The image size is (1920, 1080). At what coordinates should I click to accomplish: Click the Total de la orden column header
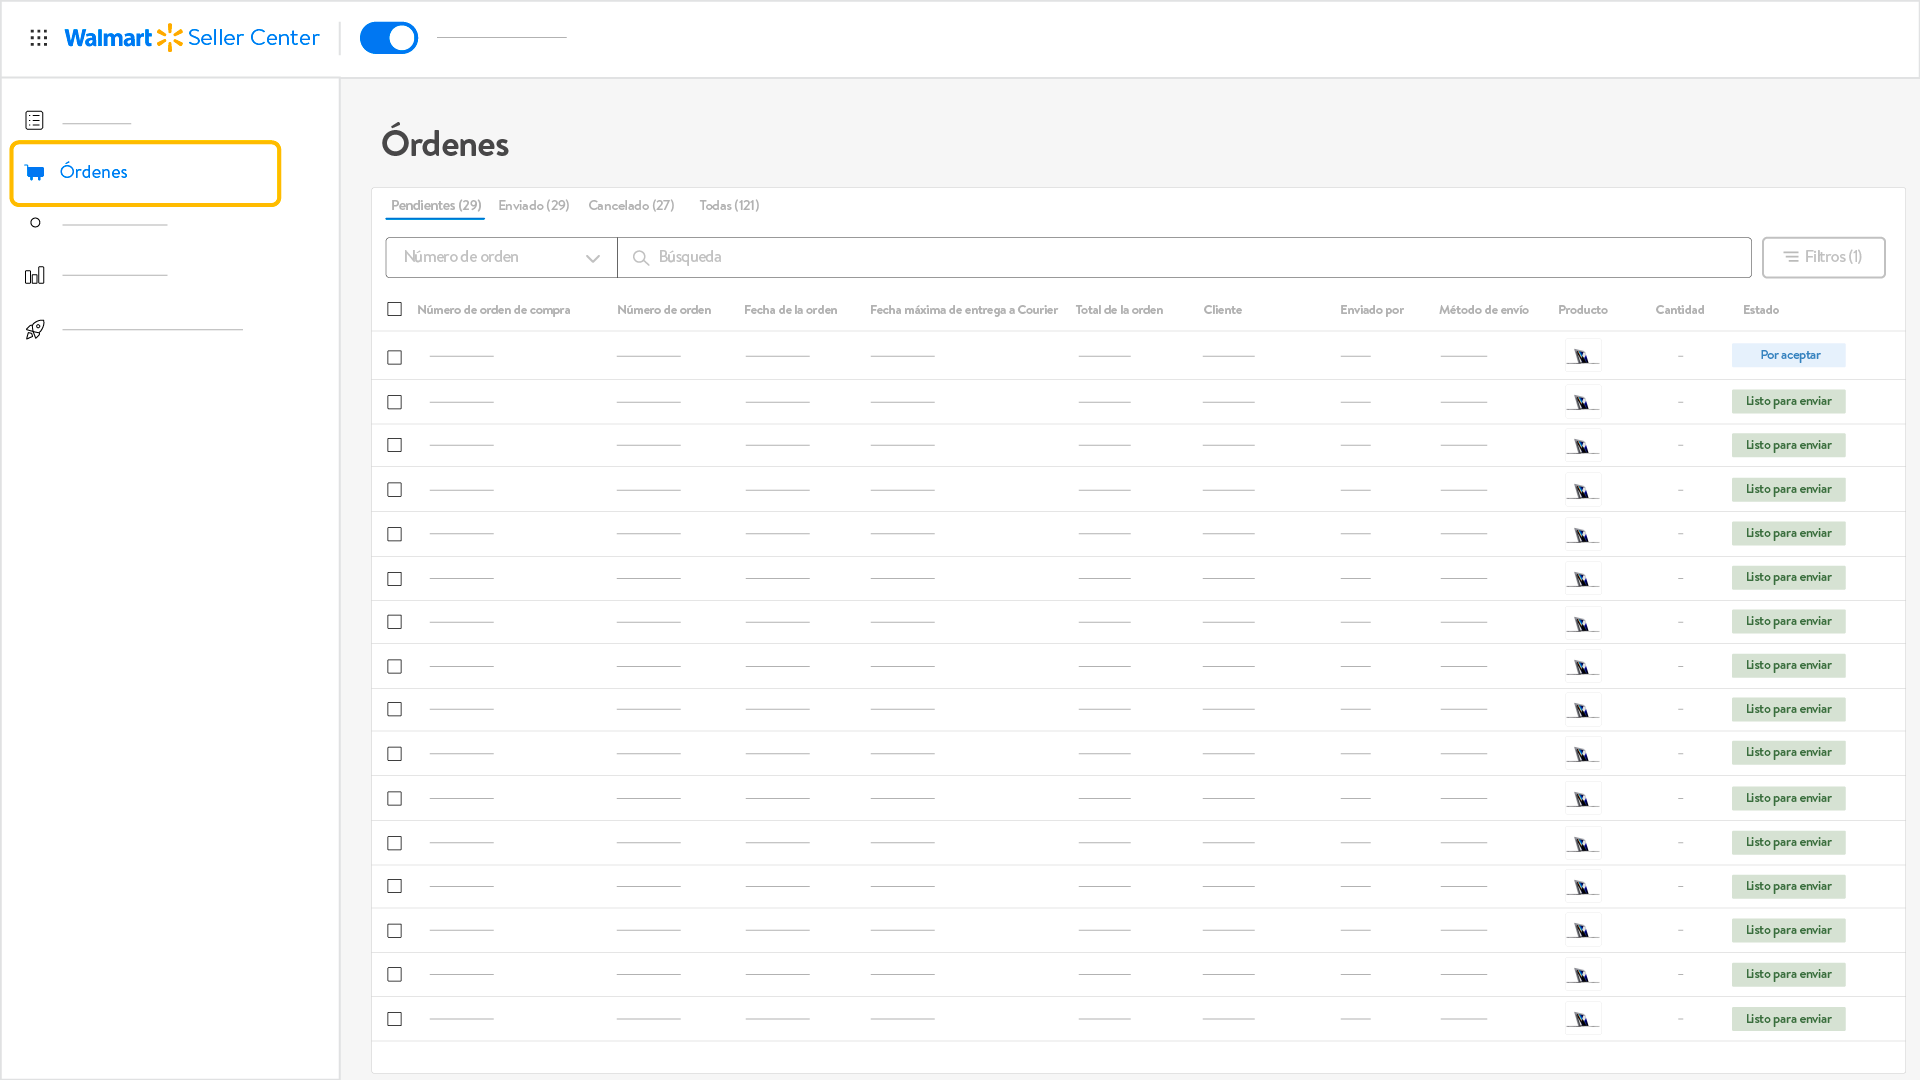pyautogui.click(x=1119, y=310)
